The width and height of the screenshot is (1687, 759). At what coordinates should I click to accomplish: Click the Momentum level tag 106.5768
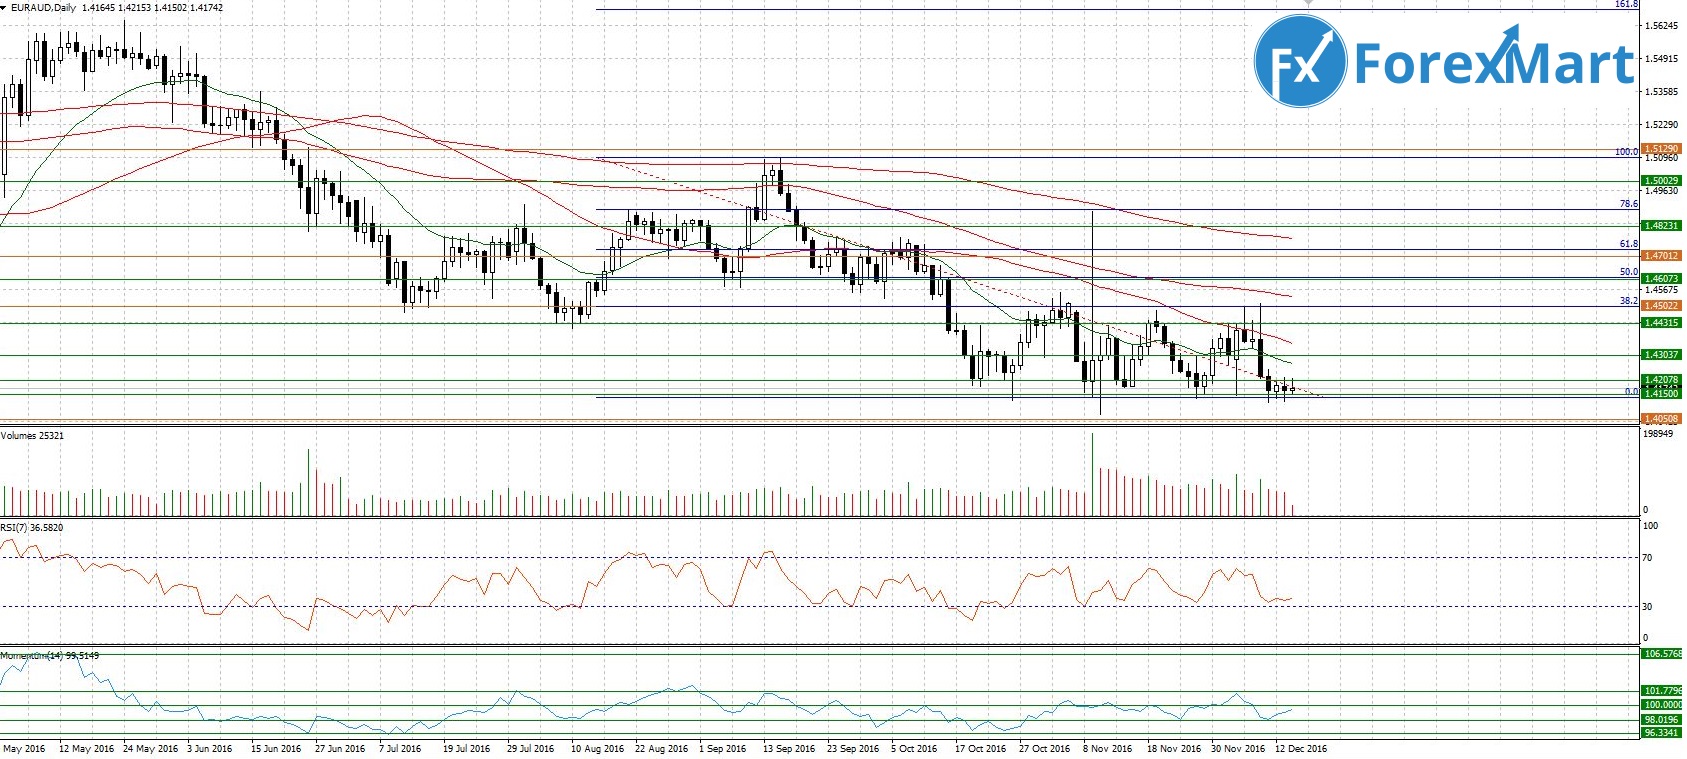1662,654
